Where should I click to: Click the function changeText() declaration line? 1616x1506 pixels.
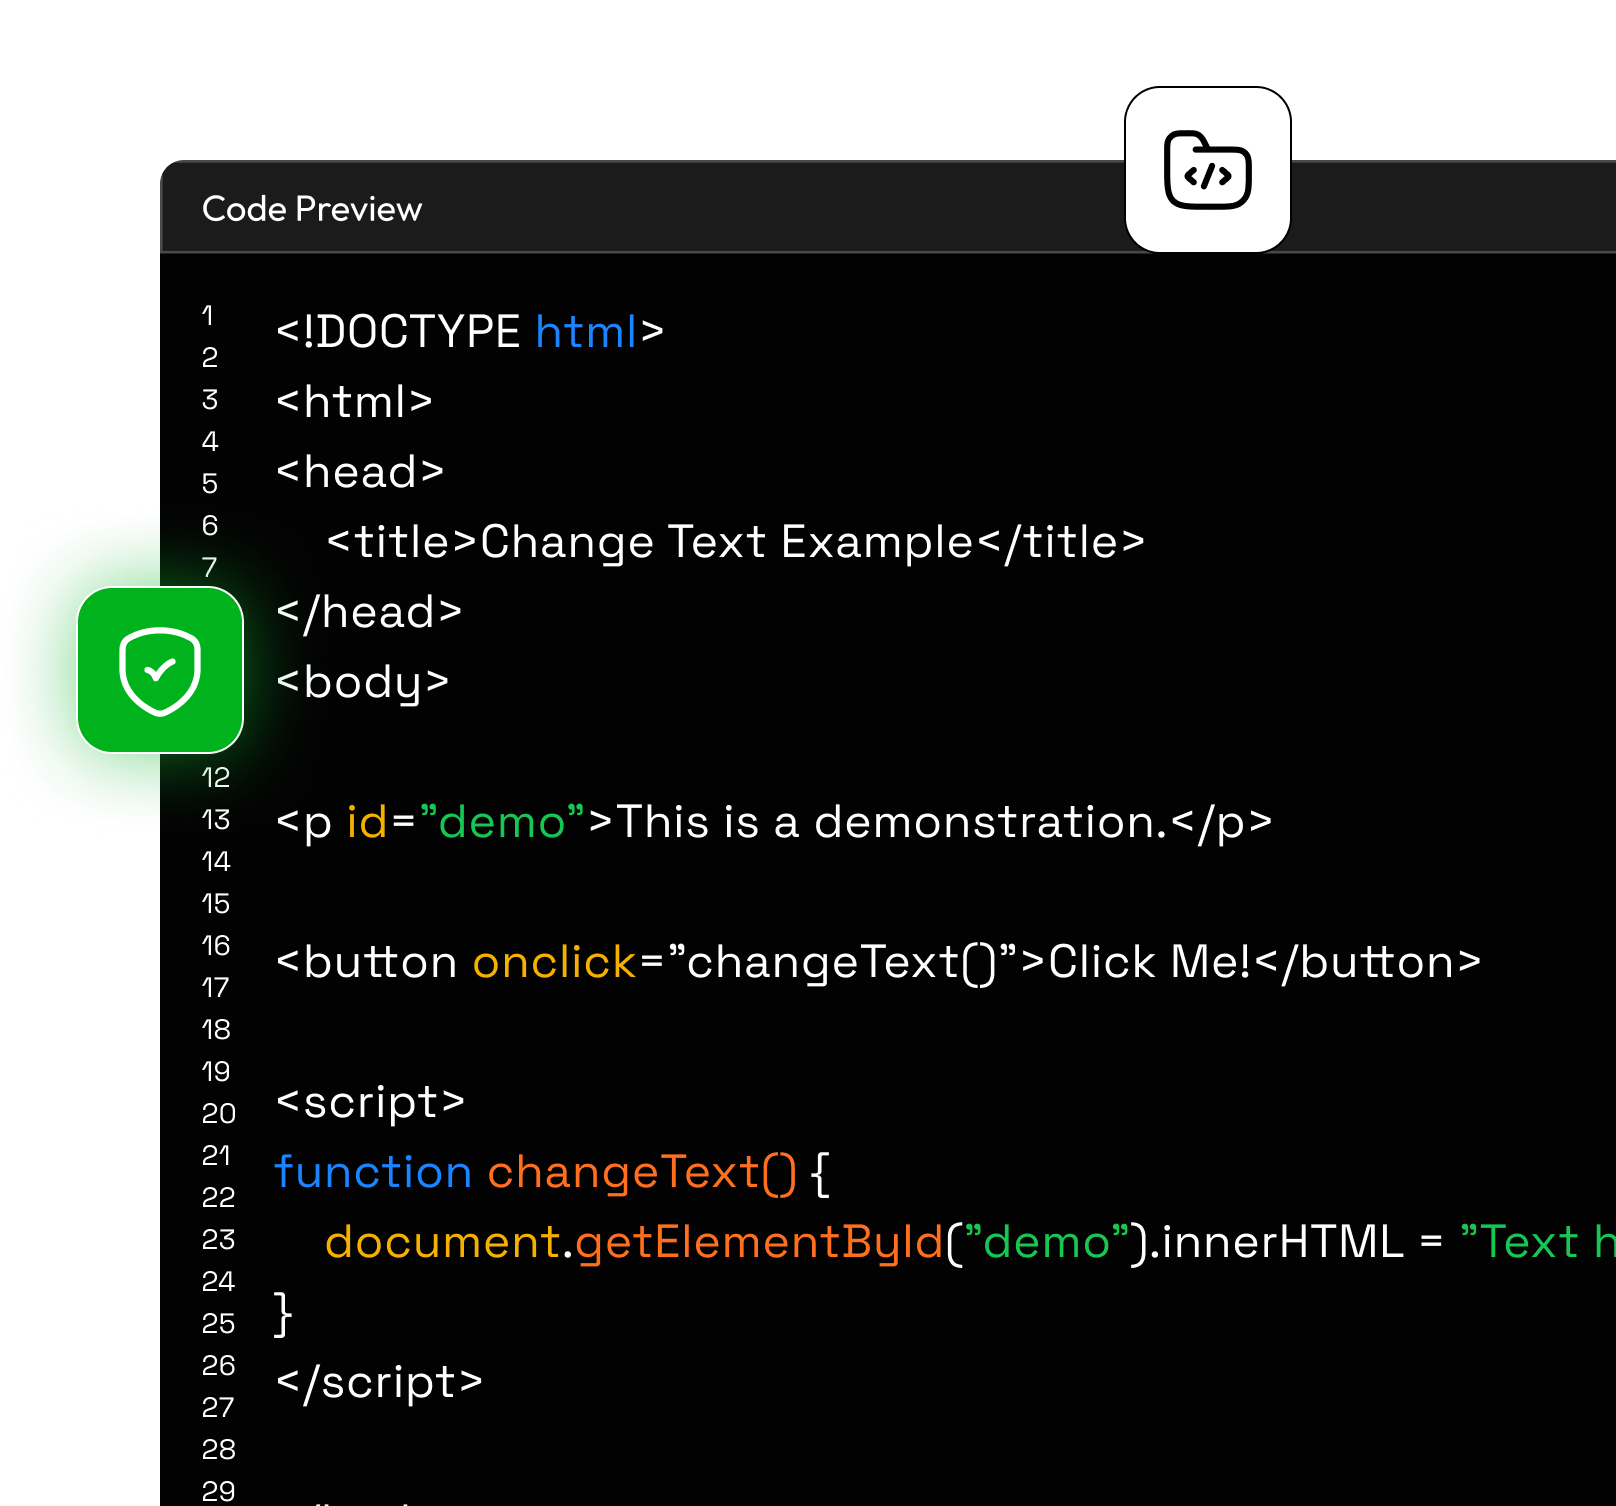click(x=551, y=1172)
